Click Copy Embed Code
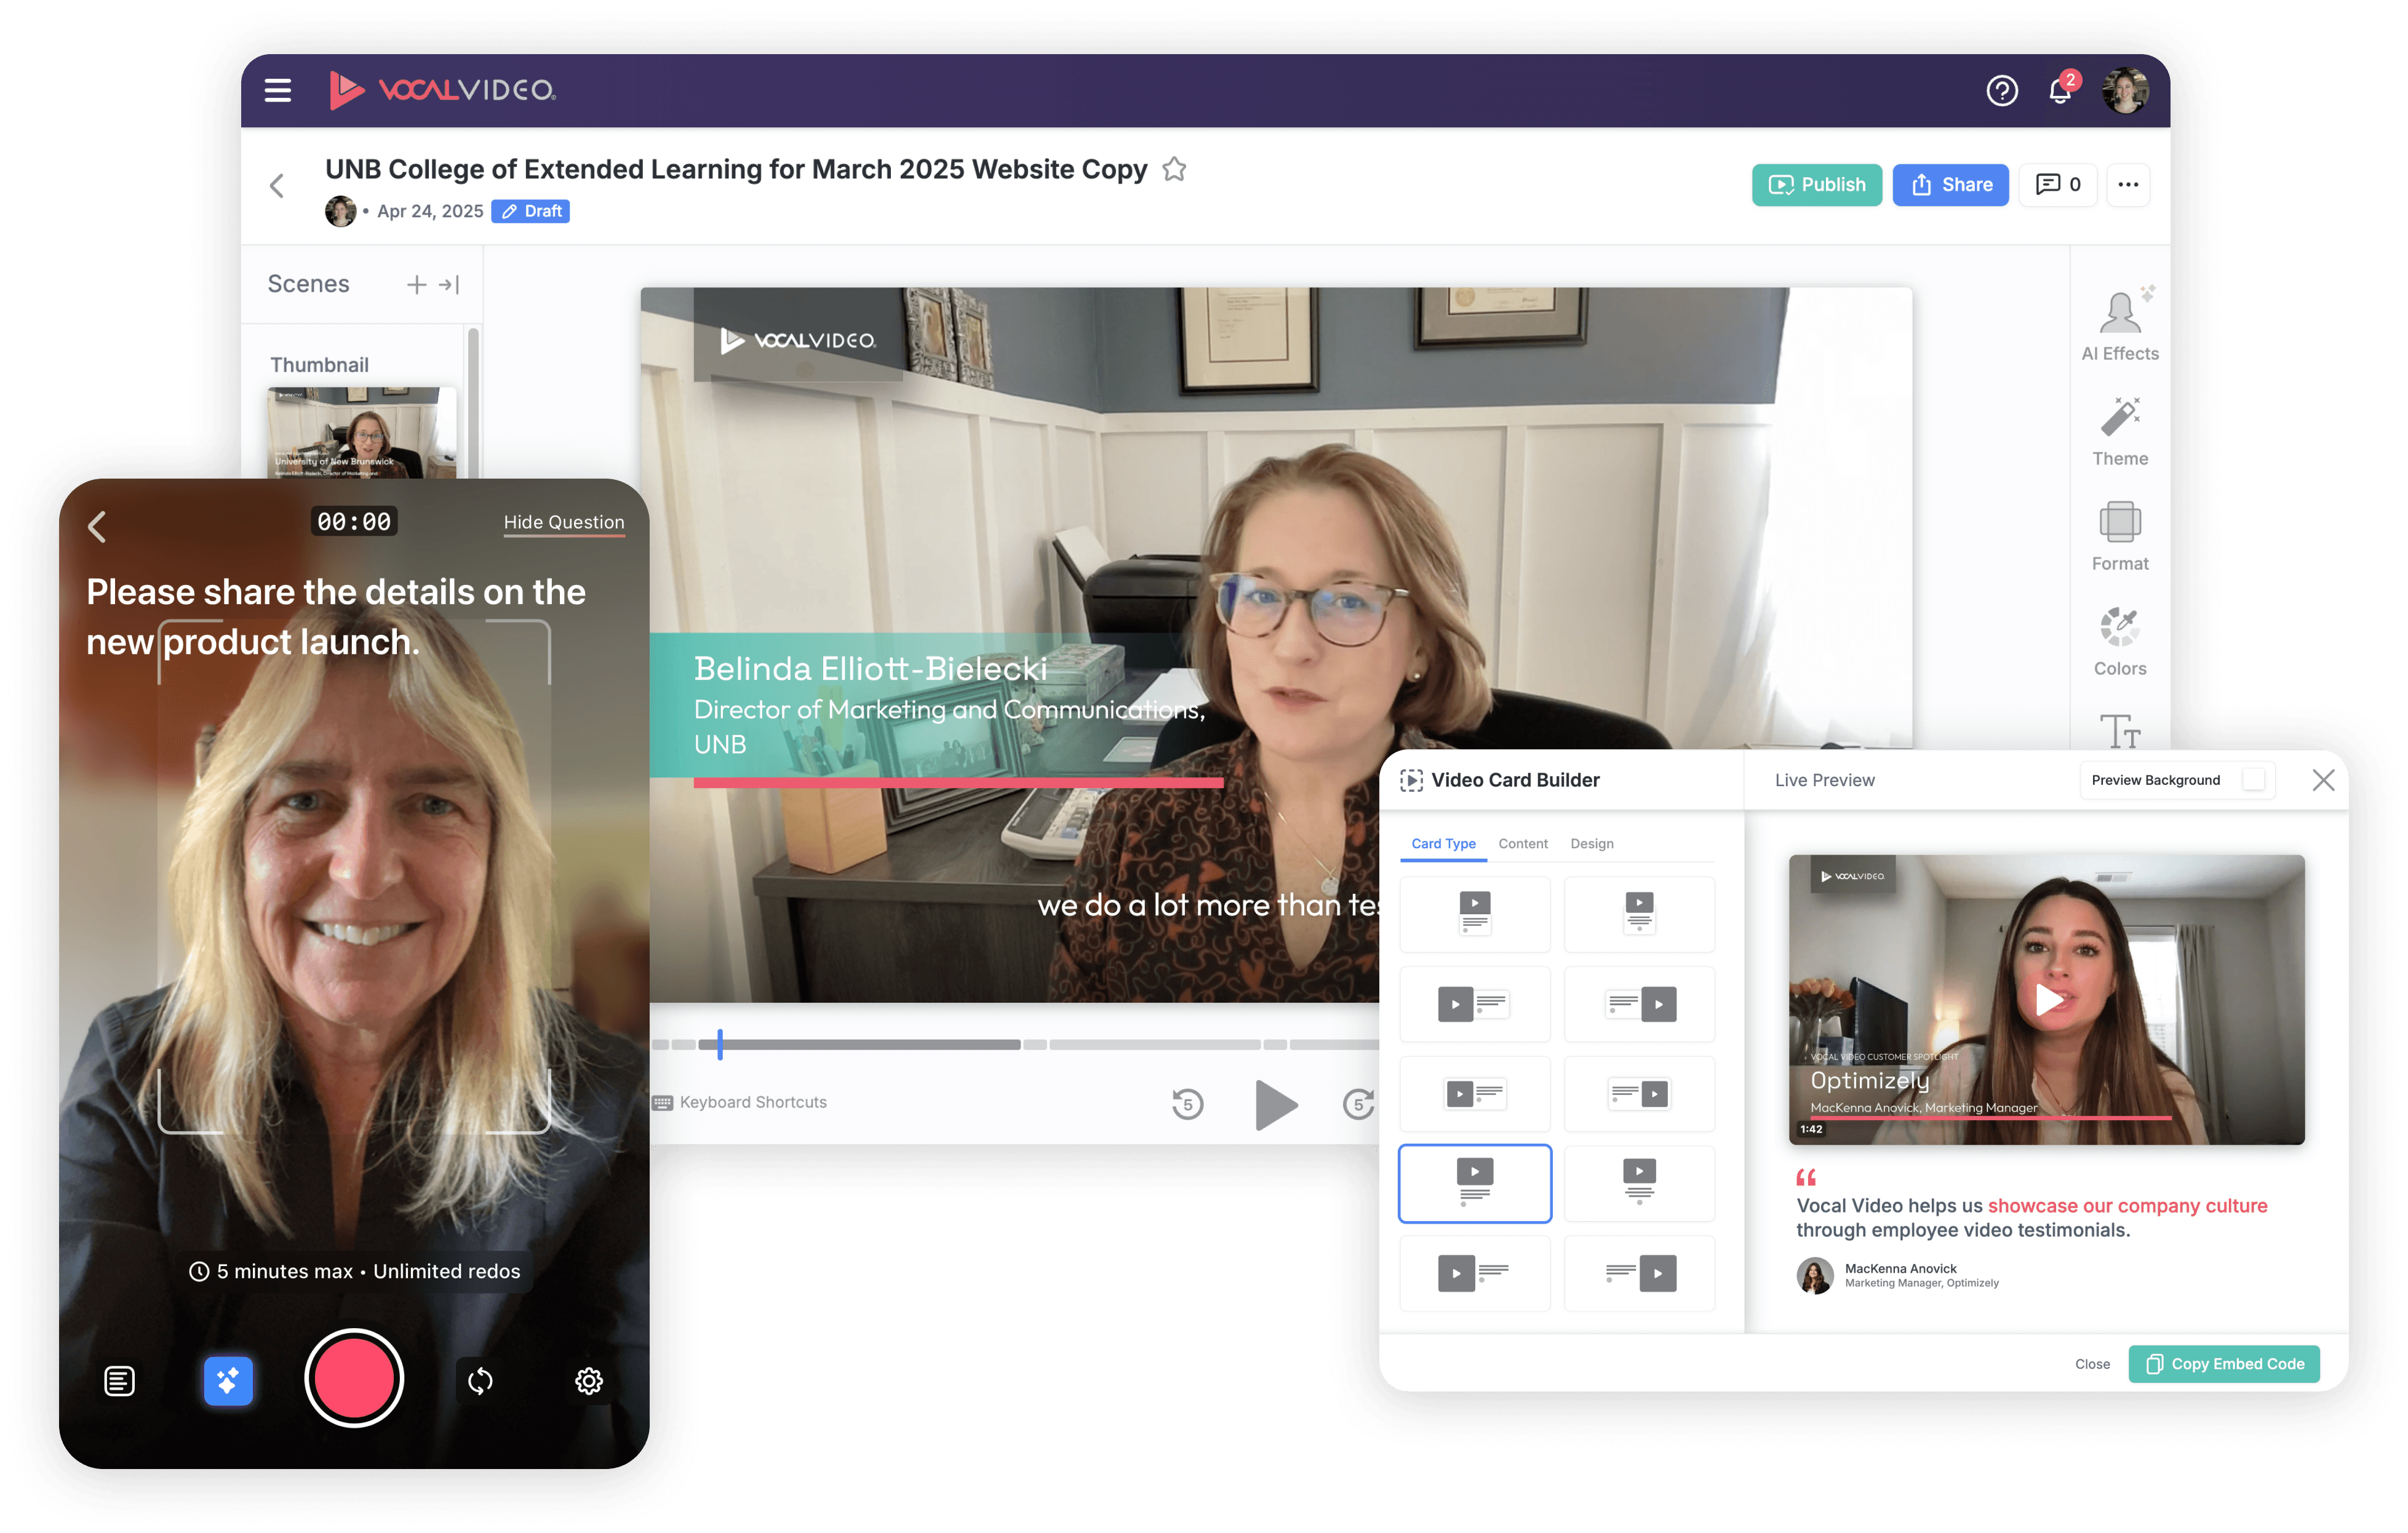The width and height of the screenshot is (2408, 1533). 2224,1364
